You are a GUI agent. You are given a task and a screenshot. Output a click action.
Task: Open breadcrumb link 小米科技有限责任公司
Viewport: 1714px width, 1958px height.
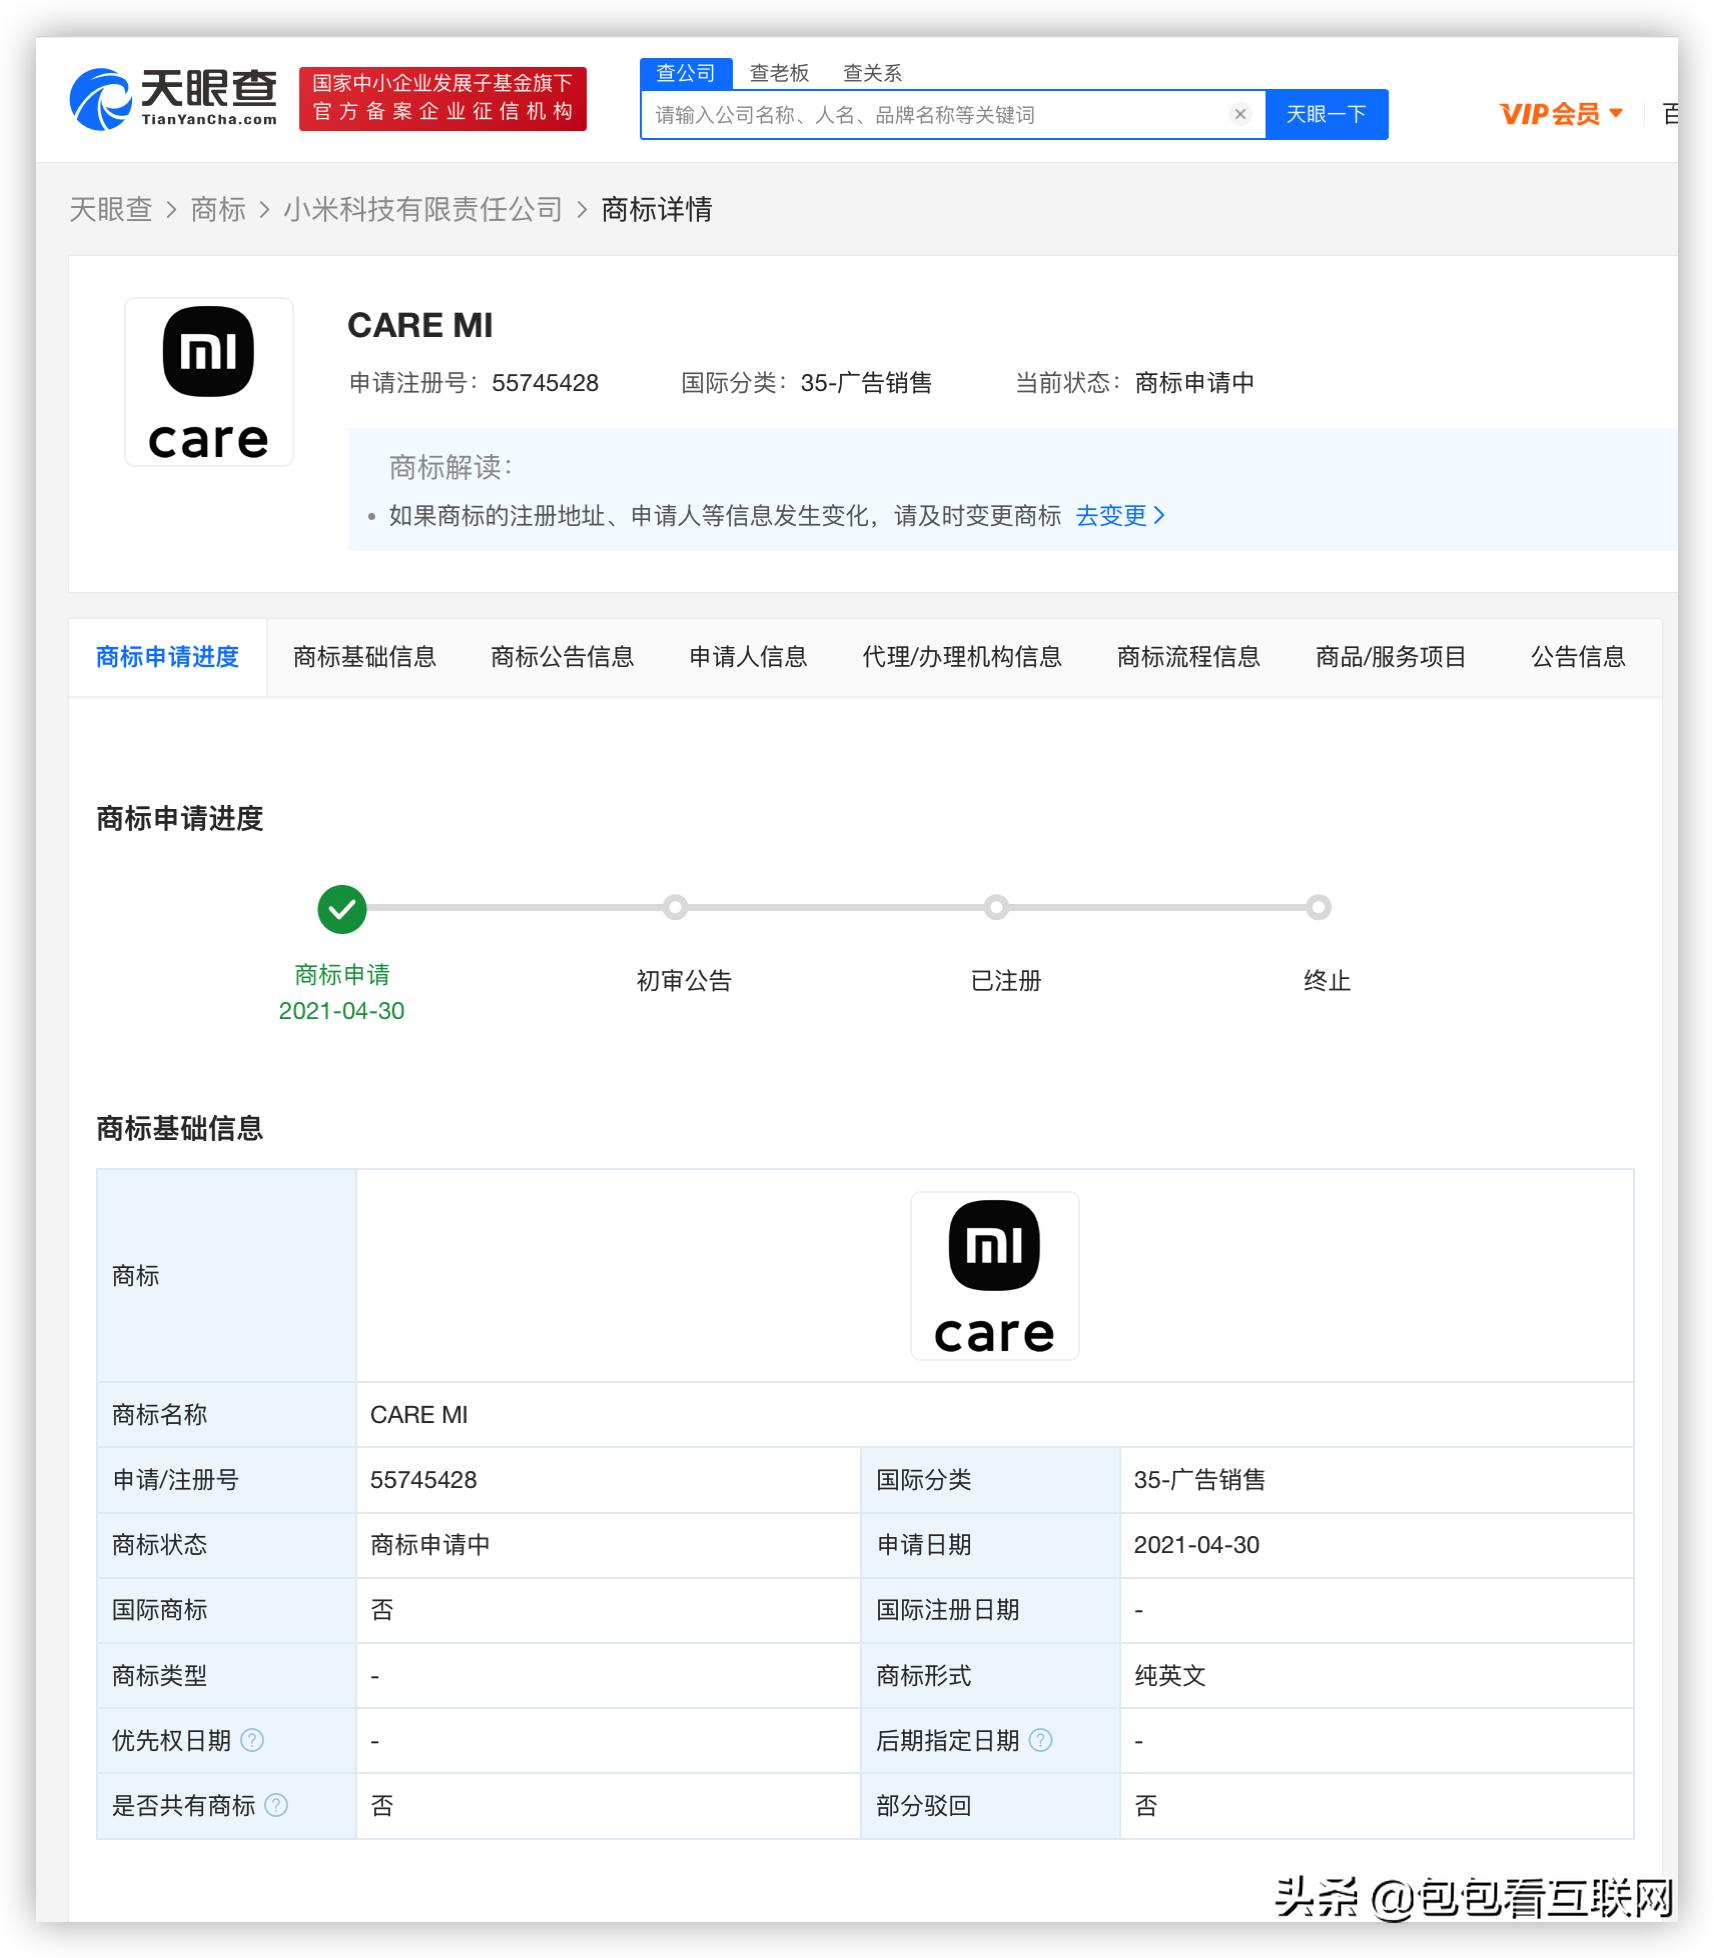pos(421,210)
